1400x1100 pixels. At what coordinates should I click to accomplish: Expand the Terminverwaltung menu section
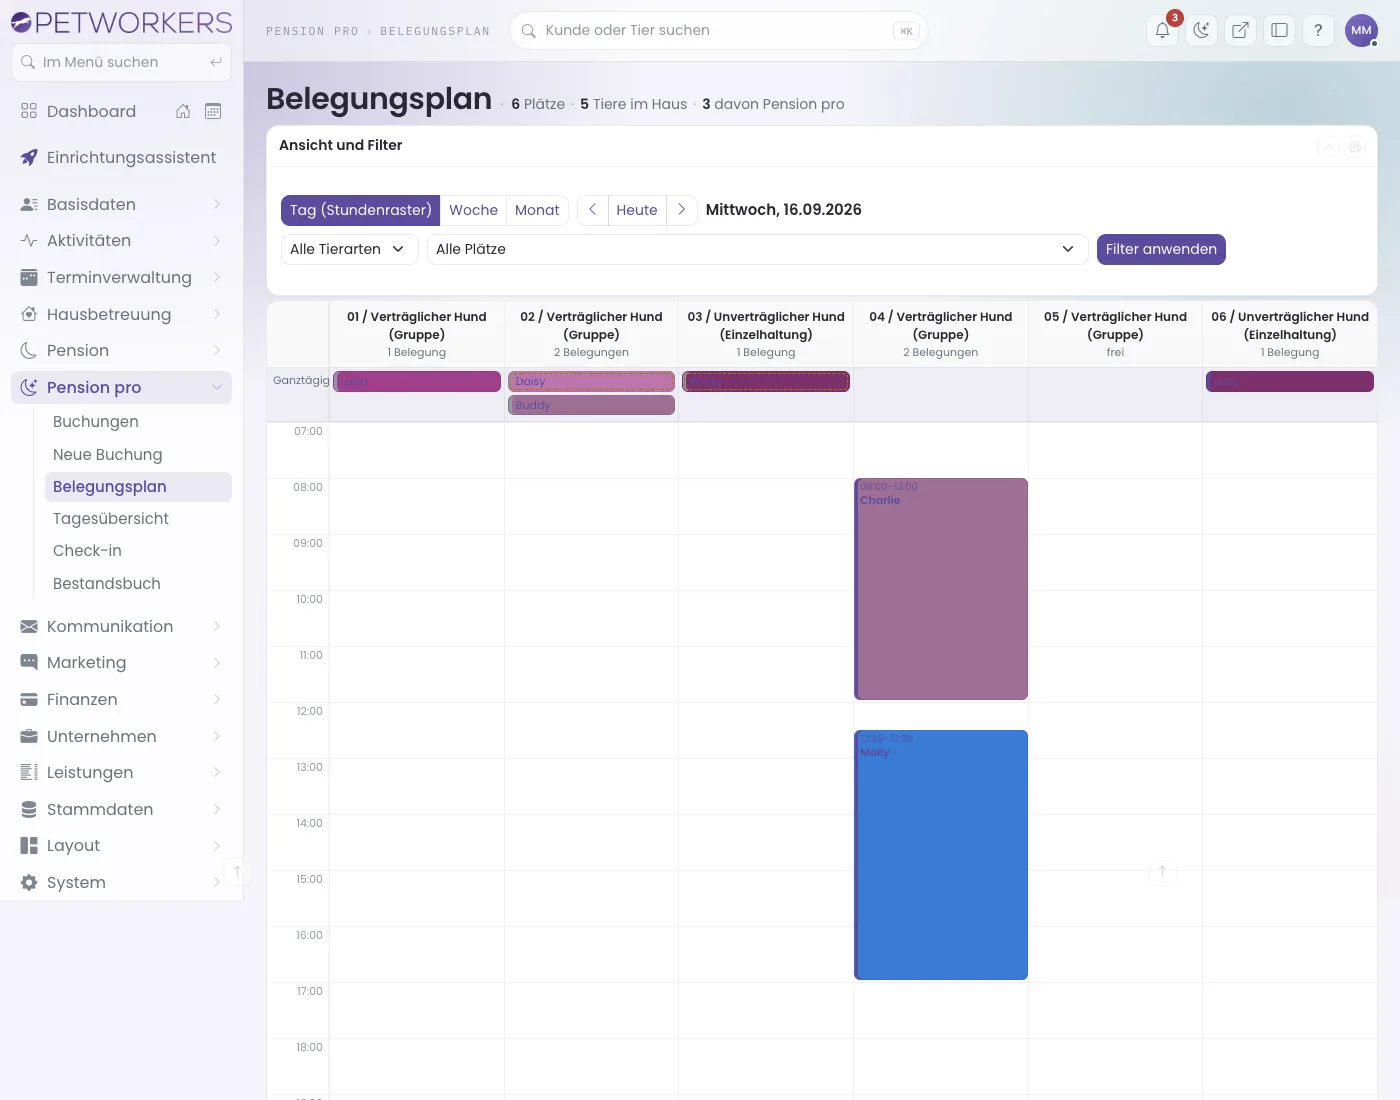coord(121,277)
